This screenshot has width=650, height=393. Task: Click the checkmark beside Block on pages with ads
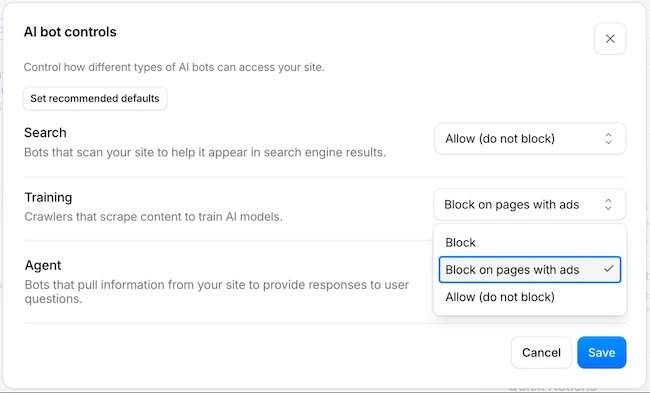point(608,269)
